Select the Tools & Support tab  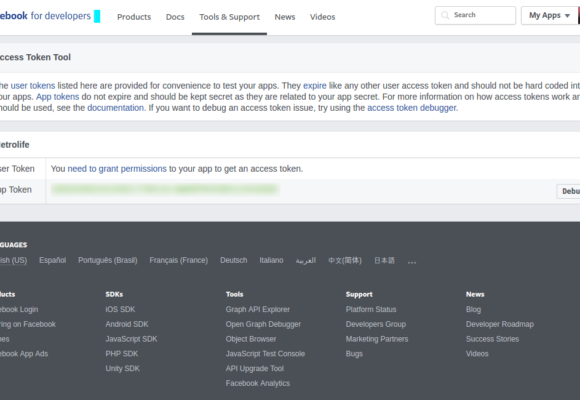(229, 17)
